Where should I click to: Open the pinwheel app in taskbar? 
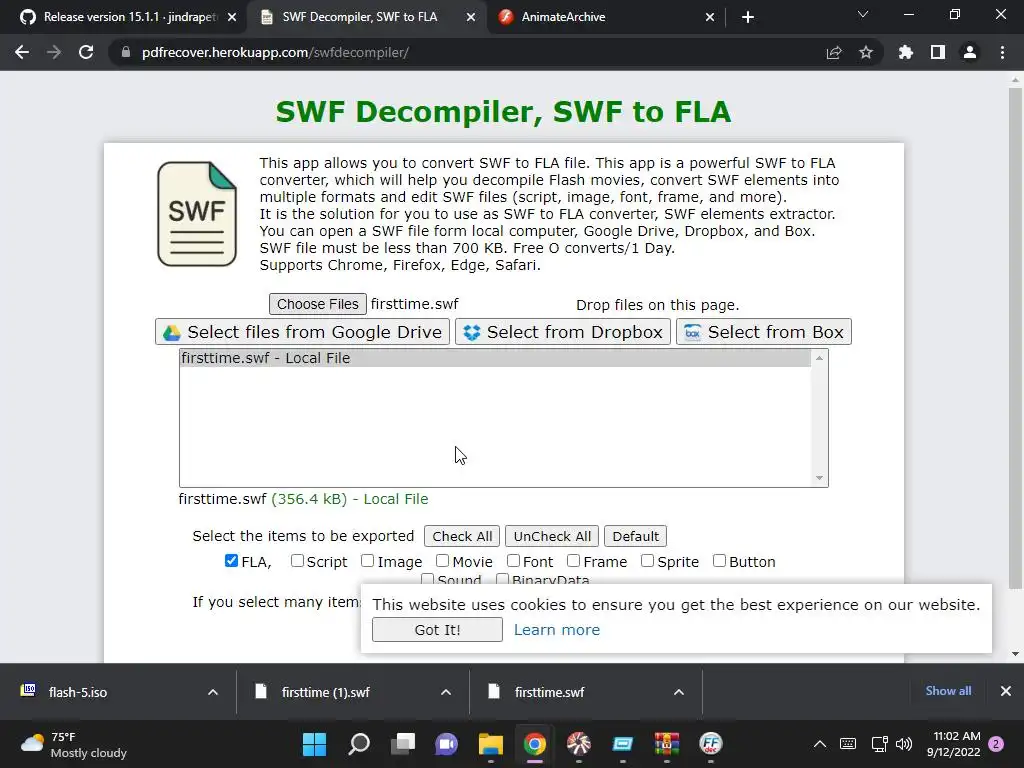579,744
